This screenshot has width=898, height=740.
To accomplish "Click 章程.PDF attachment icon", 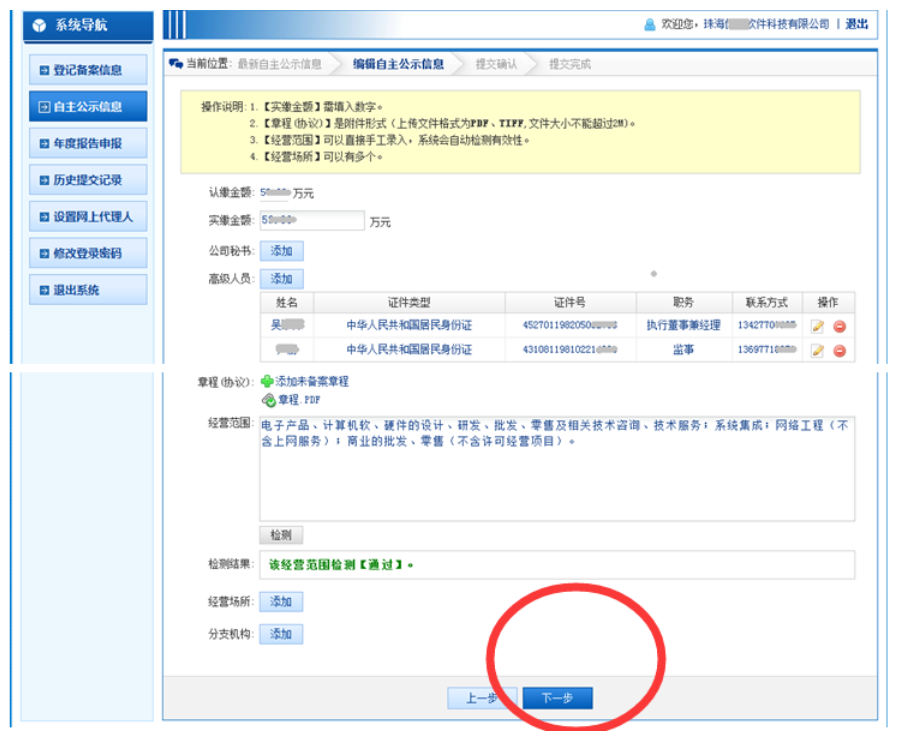I will click(269, 400).
